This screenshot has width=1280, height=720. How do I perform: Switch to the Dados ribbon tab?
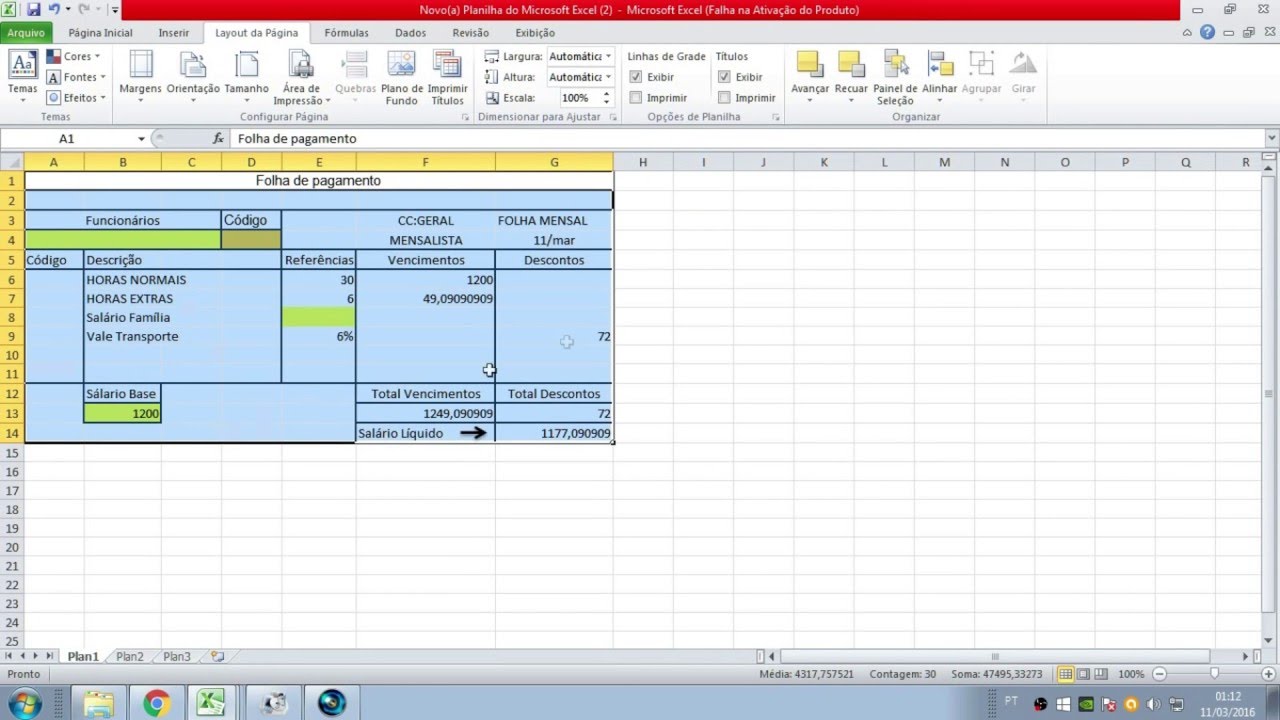(410, 33)
